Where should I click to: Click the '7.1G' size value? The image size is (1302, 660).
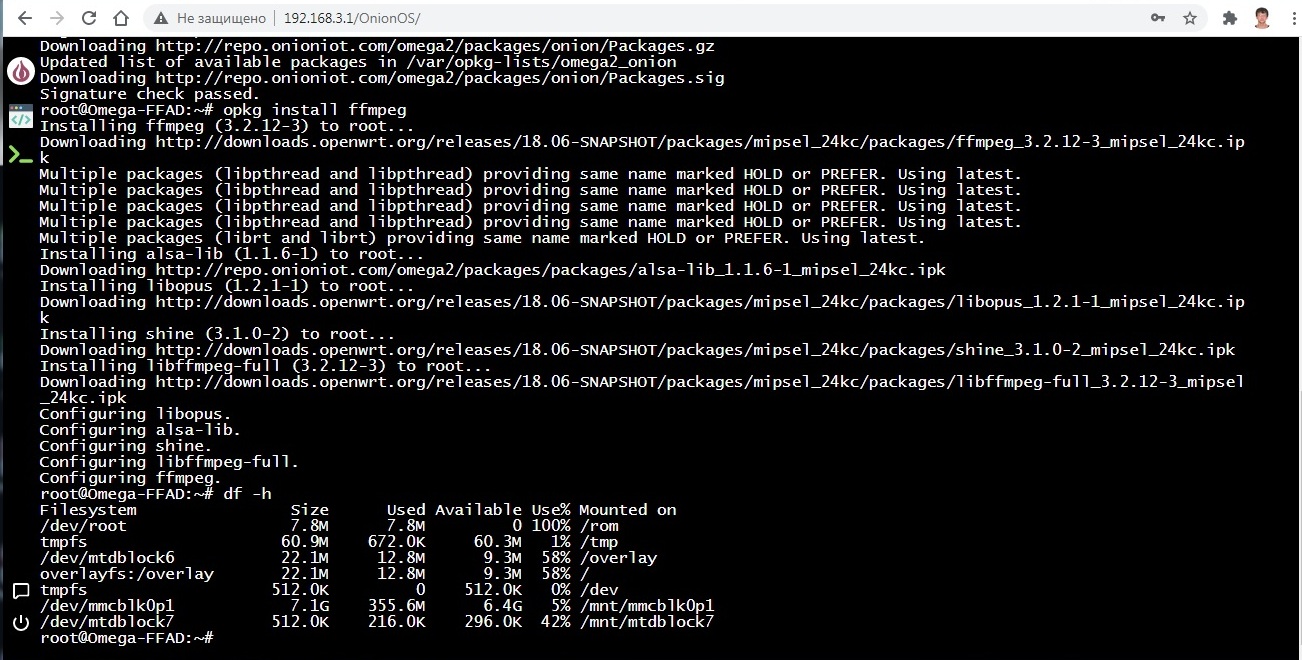tap(309, 606)
